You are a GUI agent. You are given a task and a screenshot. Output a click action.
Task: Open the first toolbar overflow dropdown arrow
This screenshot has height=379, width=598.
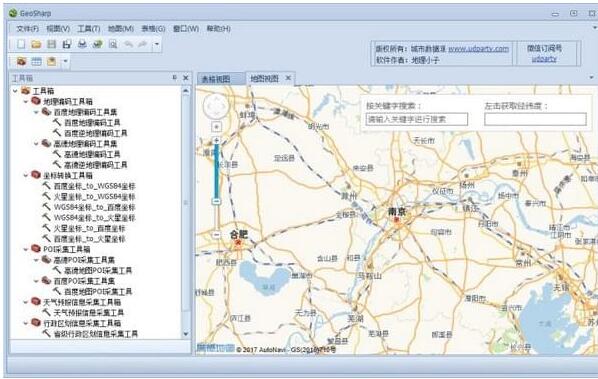coord(157,44)
